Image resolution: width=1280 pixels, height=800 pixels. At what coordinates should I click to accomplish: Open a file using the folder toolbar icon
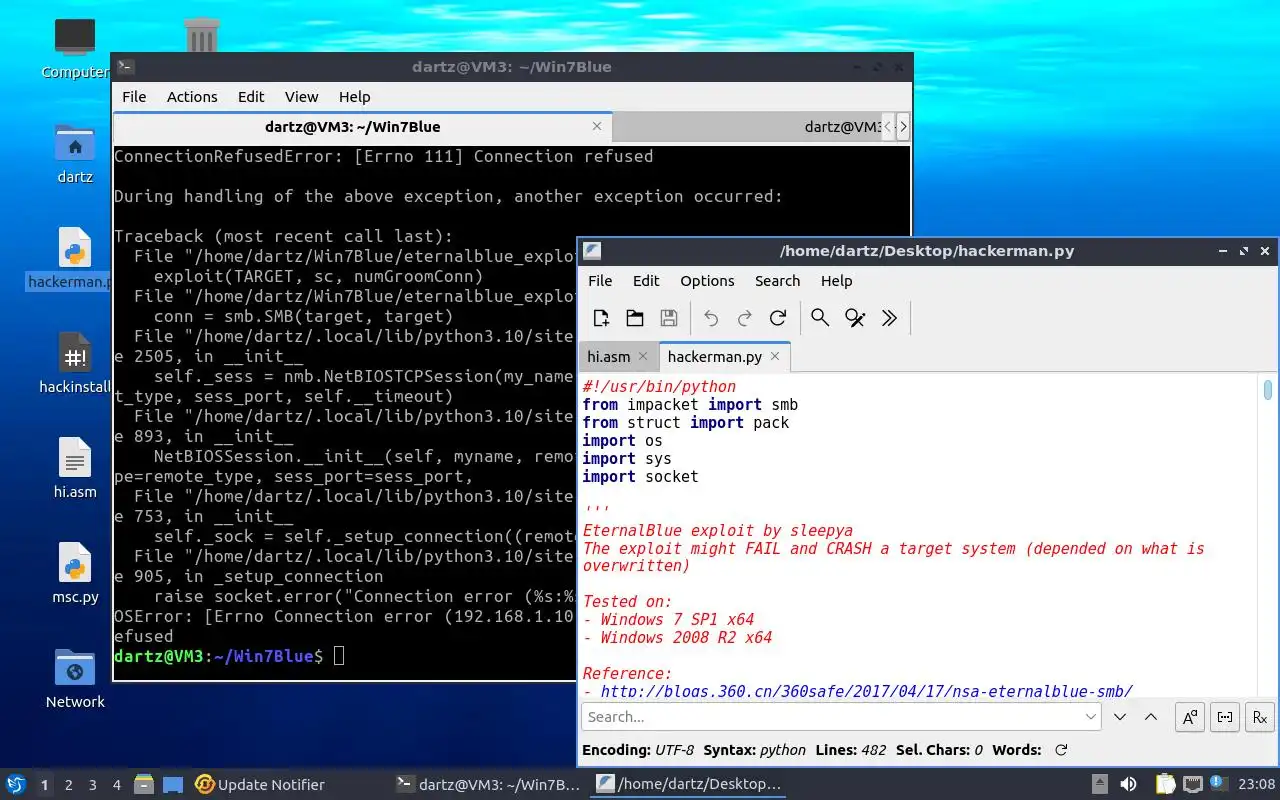click(635, 318)
